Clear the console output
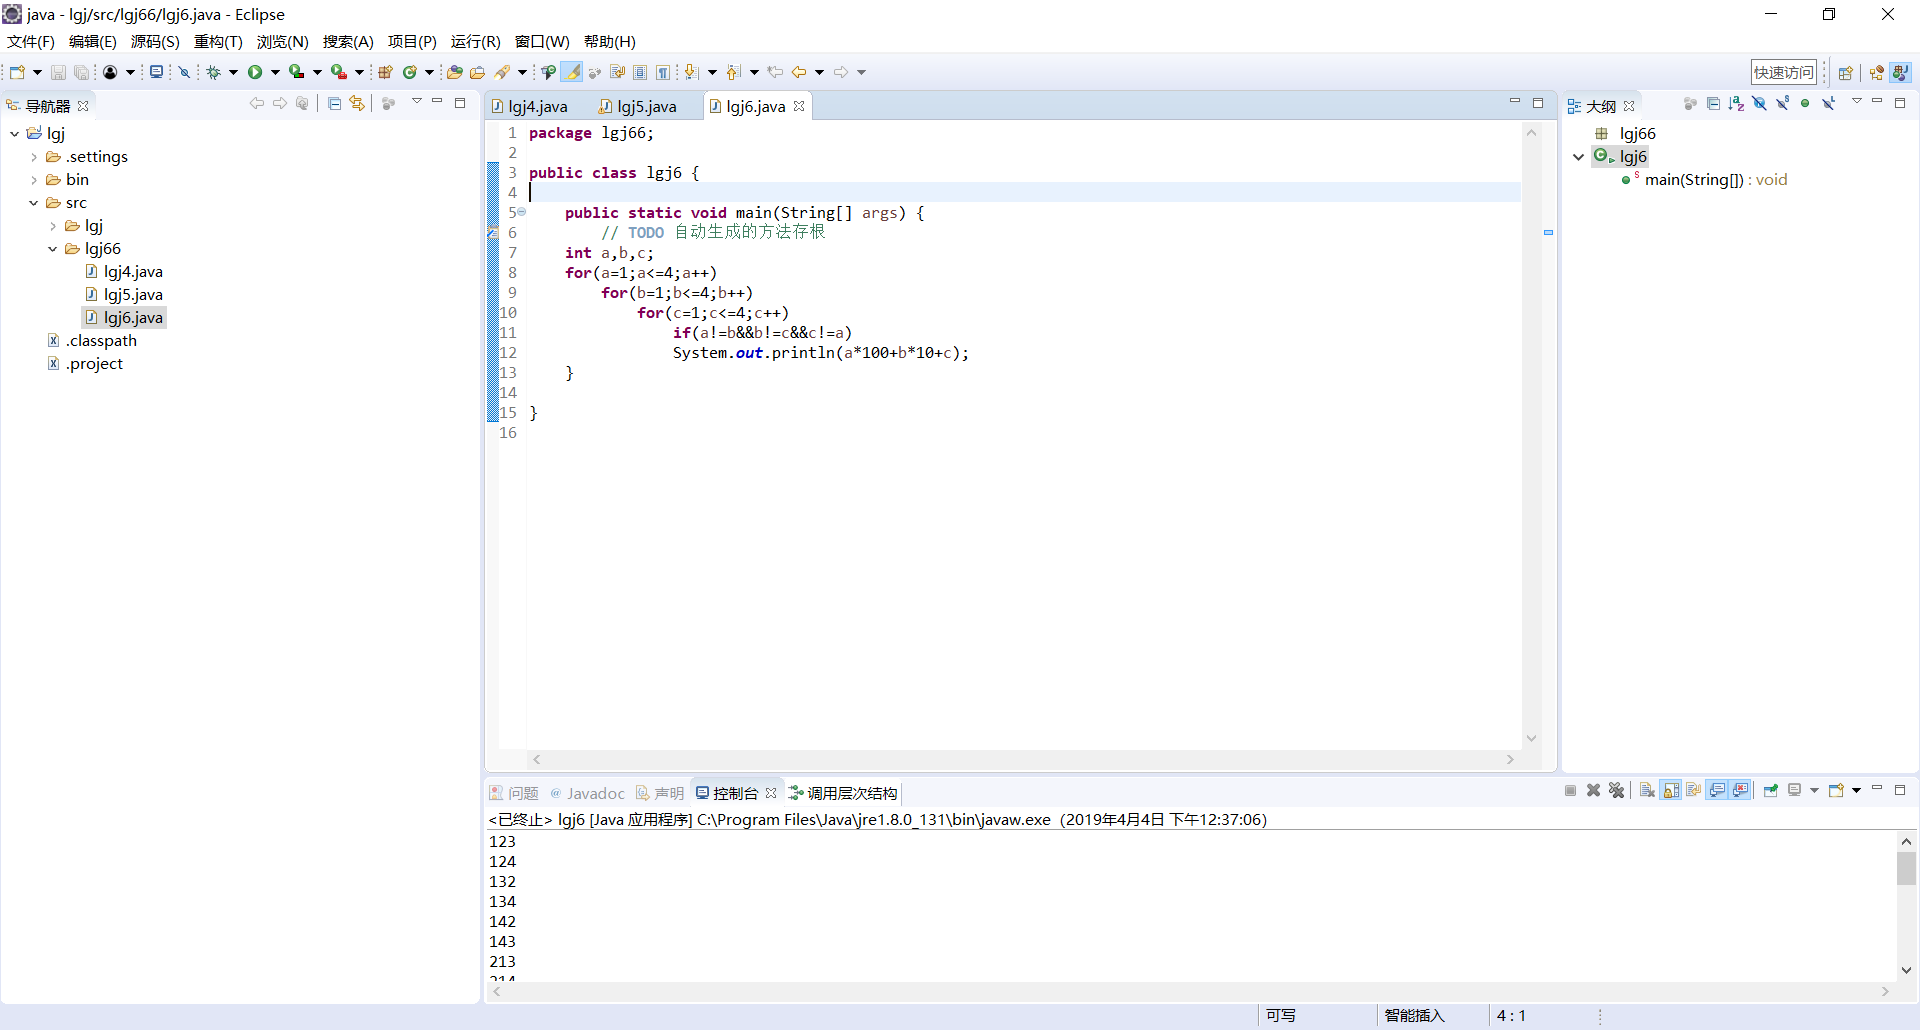Viewport: 1920px width, 1030px height. 1647,791
